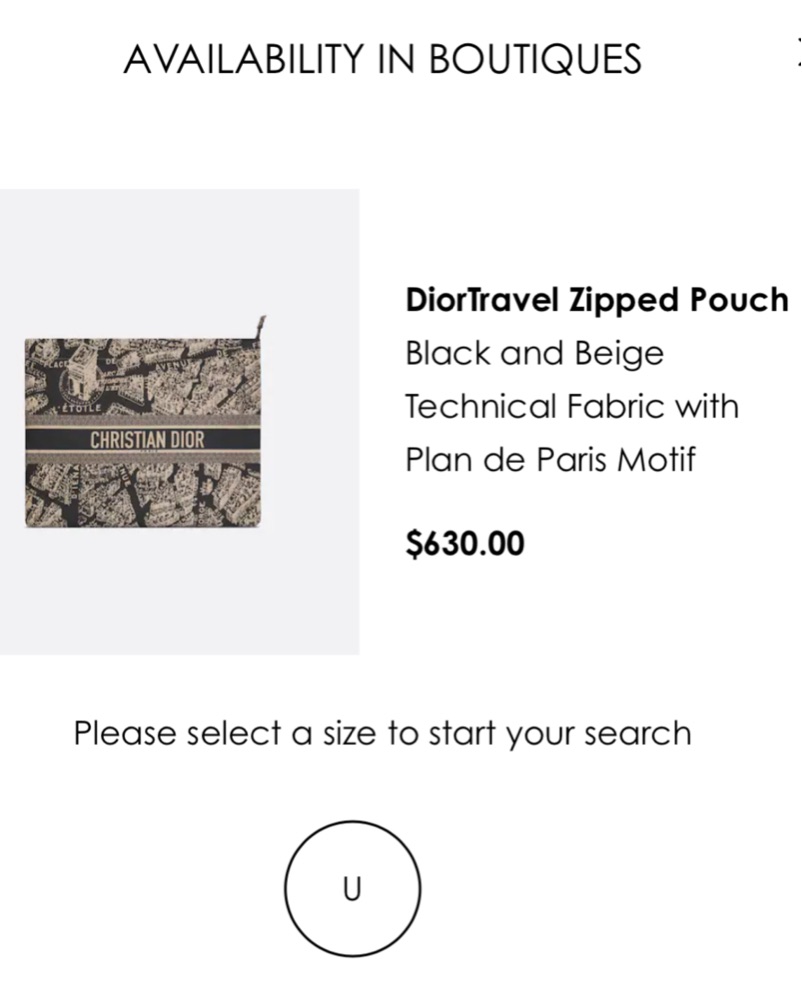Click the DiorTravel Zipped Pouch title

596,299
